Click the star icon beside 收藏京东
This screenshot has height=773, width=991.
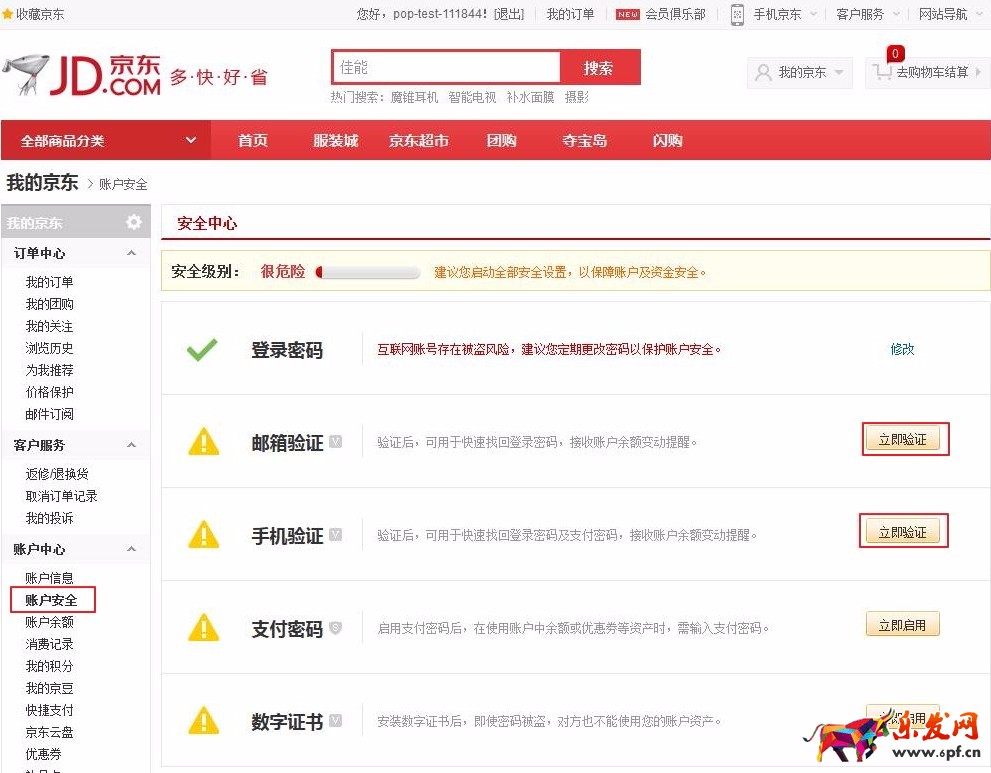(x=10, y=14)
